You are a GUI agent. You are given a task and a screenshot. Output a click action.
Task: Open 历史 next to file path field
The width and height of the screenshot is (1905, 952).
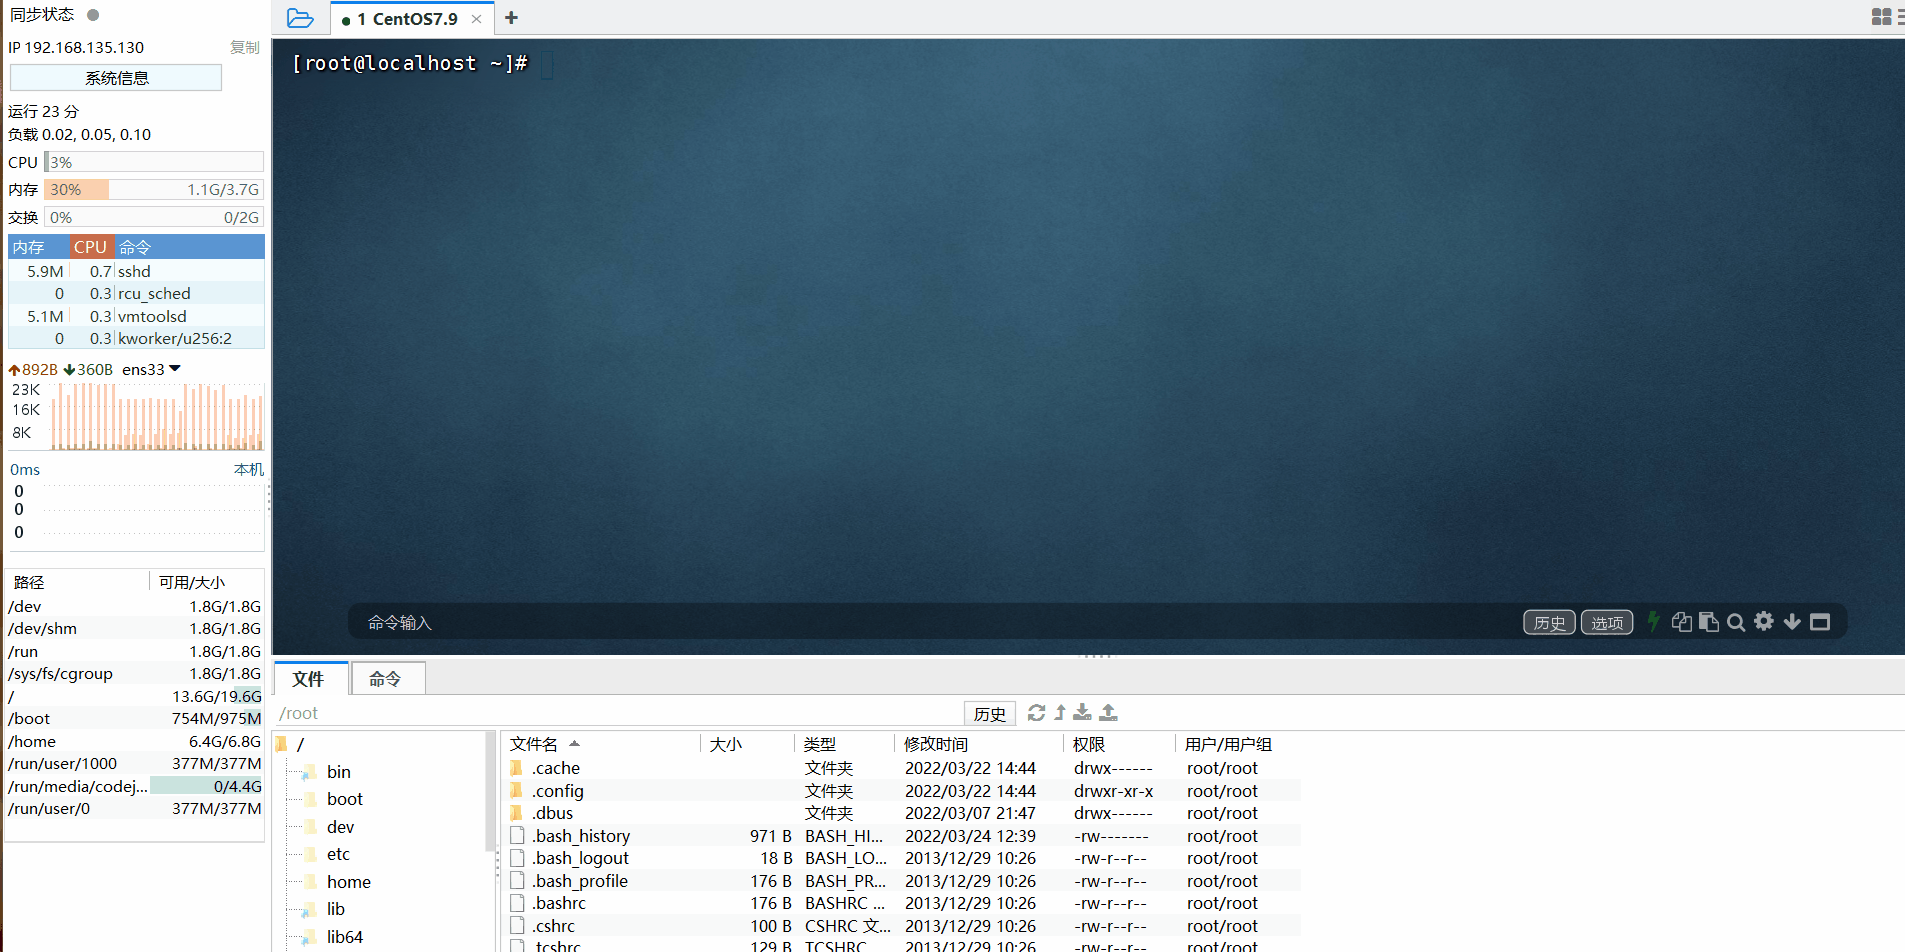click(989, 713)
